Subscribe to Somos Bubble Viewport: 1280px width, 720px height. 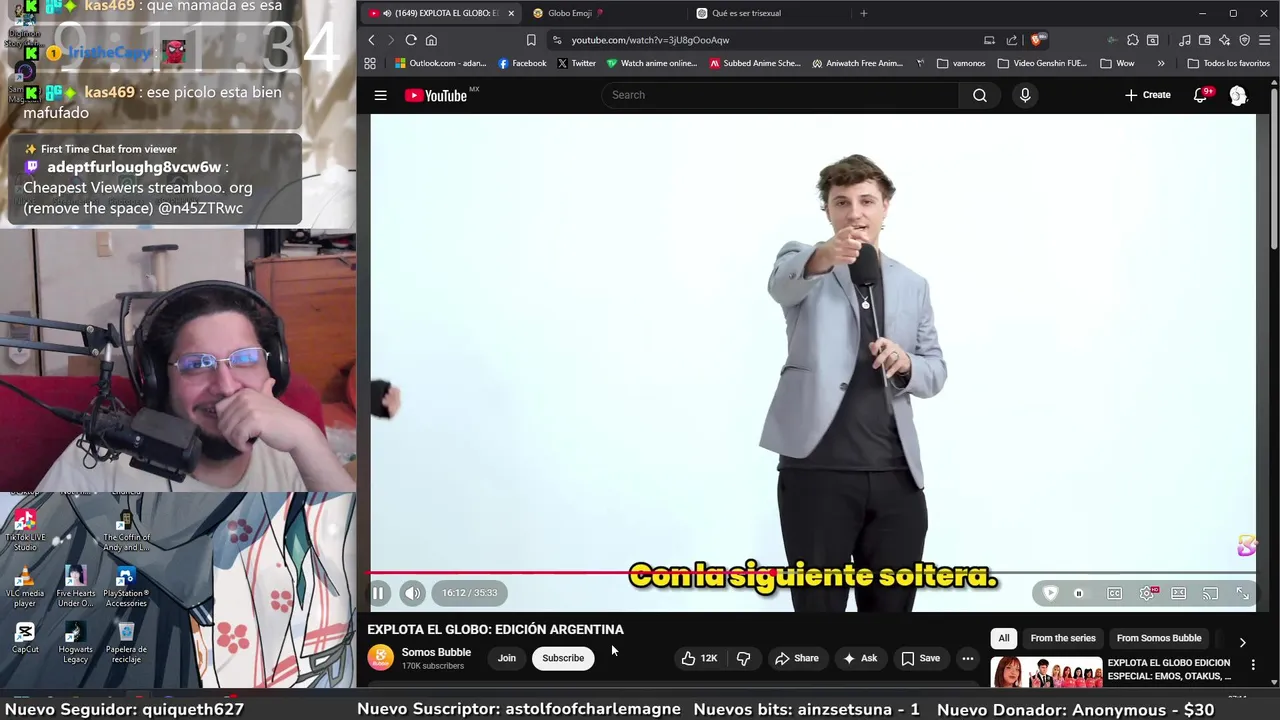(x=563, y=658)
